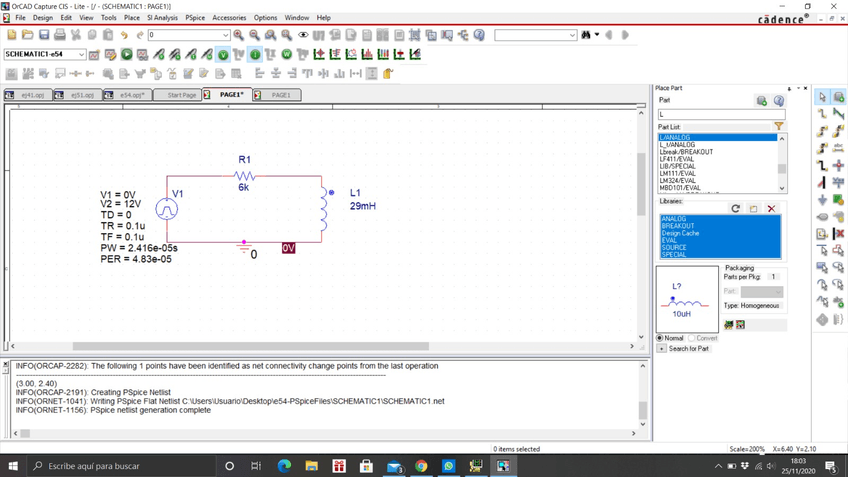The width and height of the screenshot is (848, 477).
Task: Click the Windows Task View icon
Action: pyautogui.click(x=256, y=466)
